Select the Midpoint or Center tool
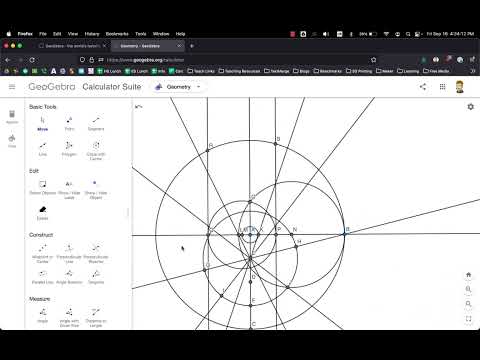This screenshot has height=360, width=480. point(43,253)
